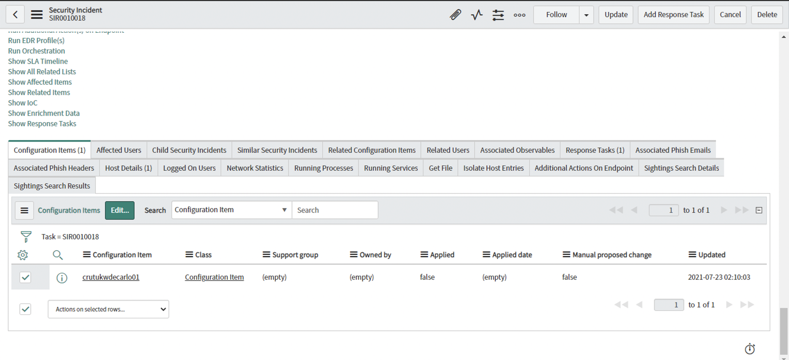Screen dimensions: 789x360
Task: Open more options three-dots icon
Action: pos(519,15)
